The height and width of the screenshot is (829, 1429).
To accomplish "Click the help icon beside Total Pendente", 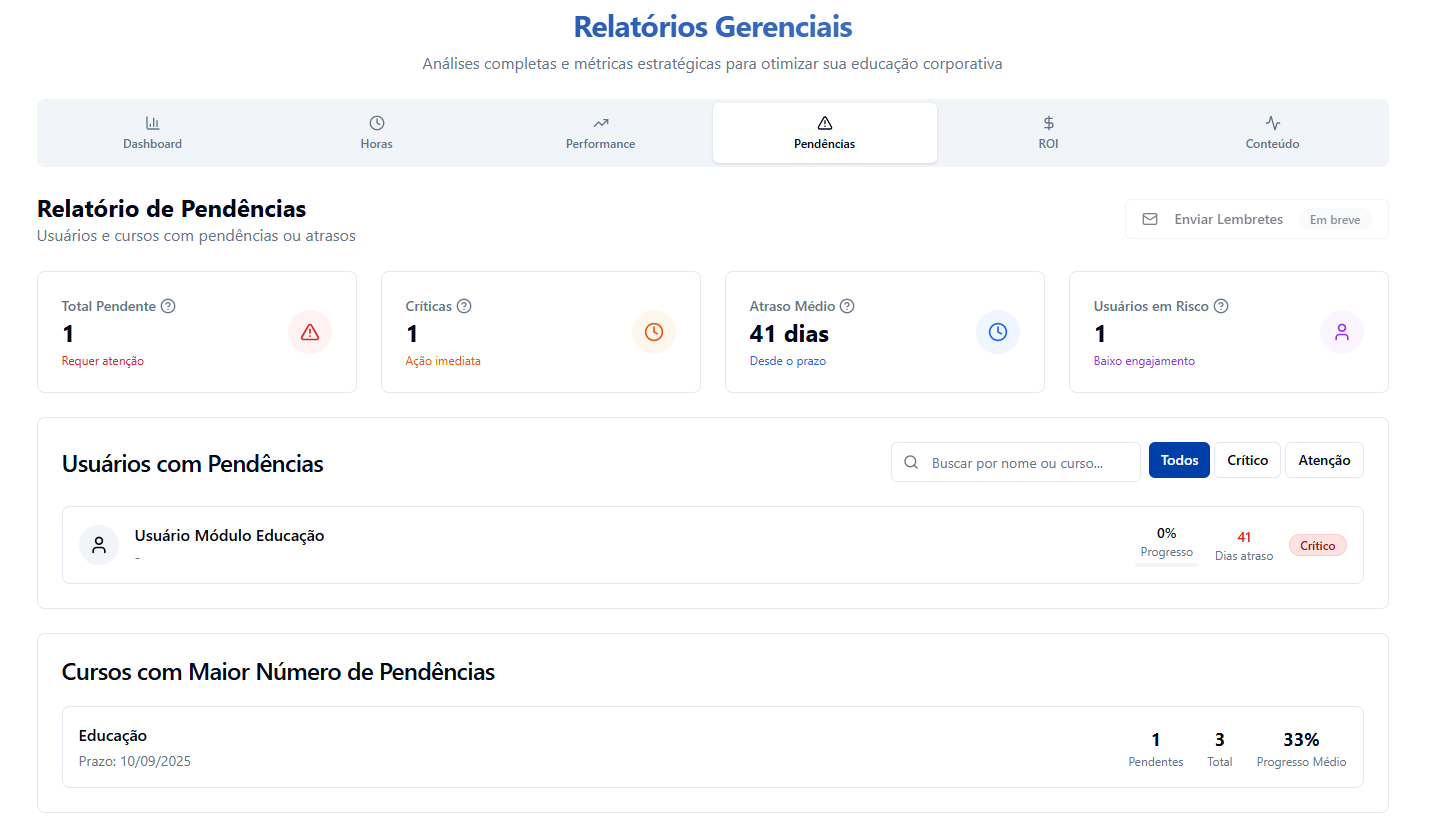I will point(168,306).
